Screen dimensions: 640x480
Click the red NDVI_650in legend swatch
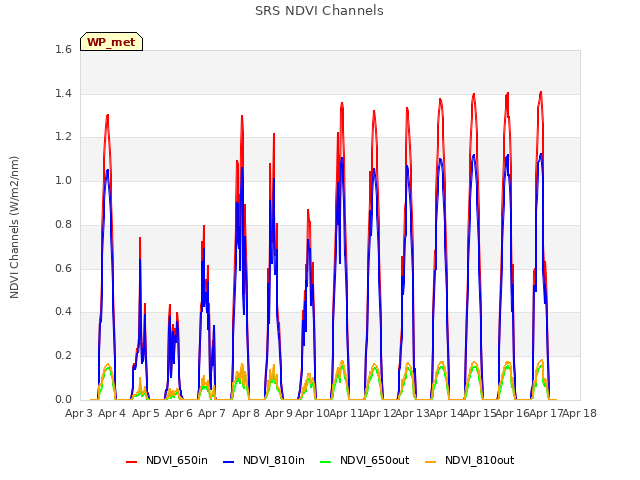[131, 461]
